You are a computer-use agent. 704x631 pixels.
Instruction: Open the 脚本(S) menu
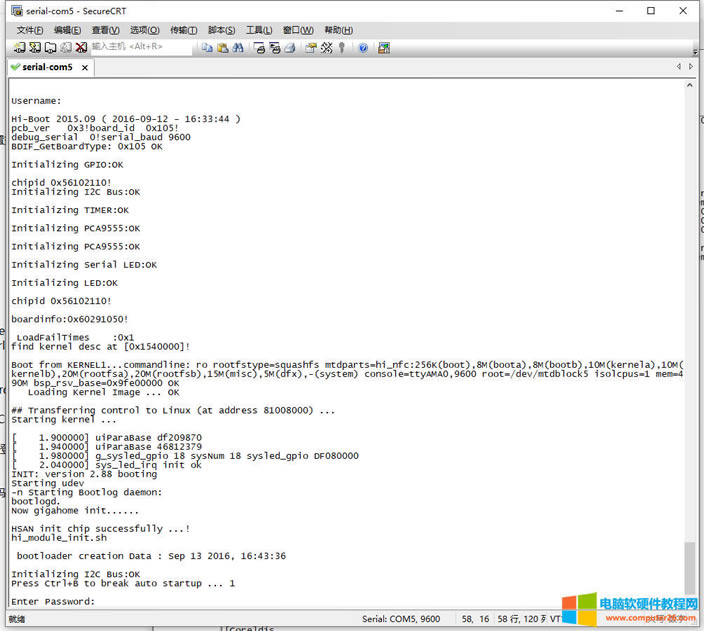221,30
